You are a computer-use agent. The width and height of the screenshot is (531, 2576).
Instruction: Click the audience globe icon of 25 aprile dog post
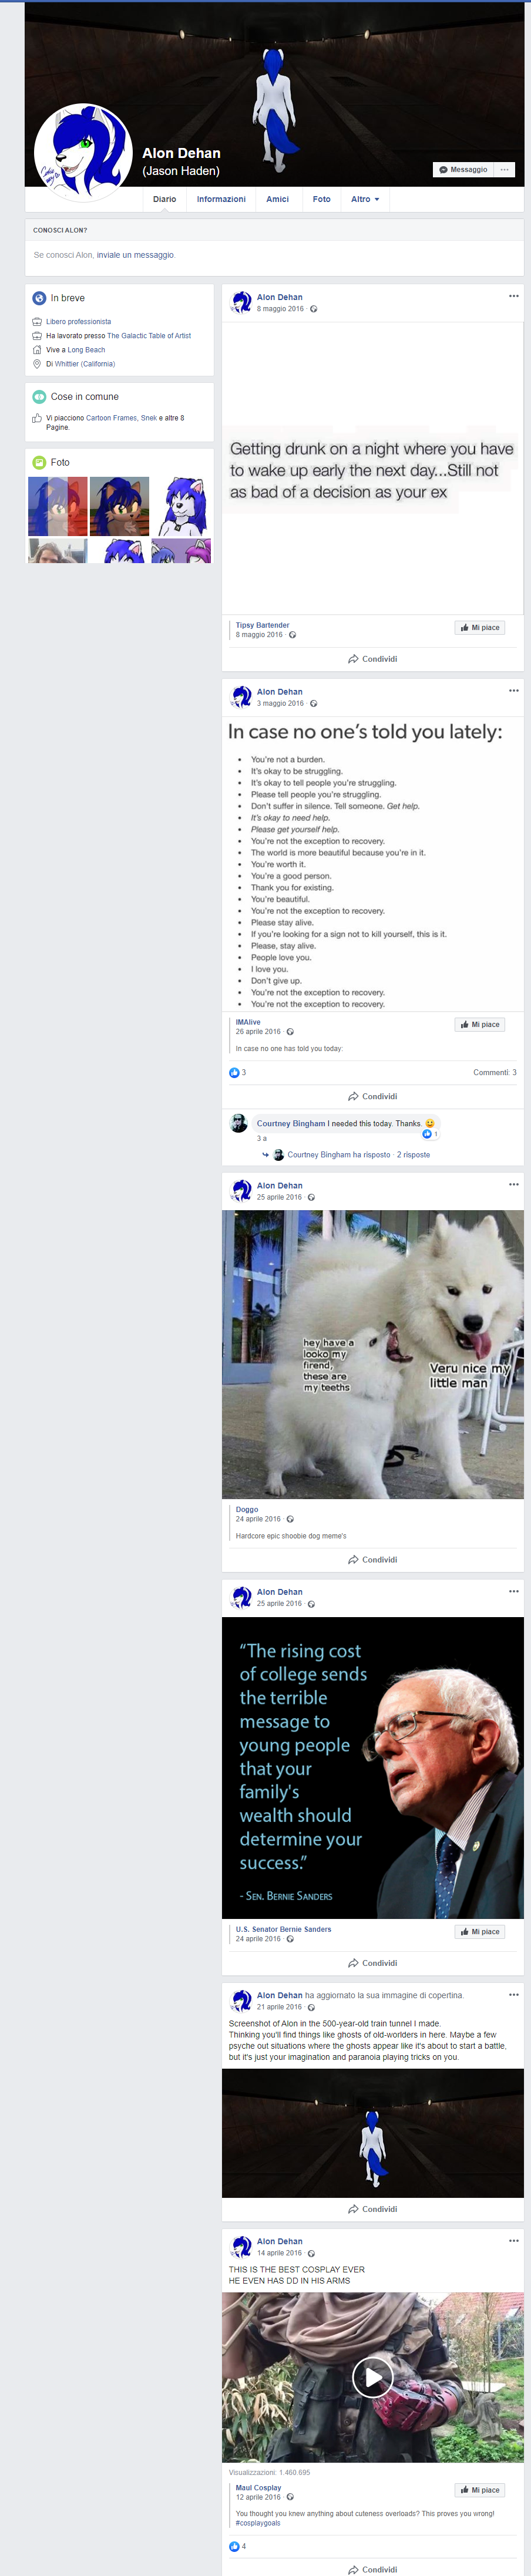point(311,1197)
